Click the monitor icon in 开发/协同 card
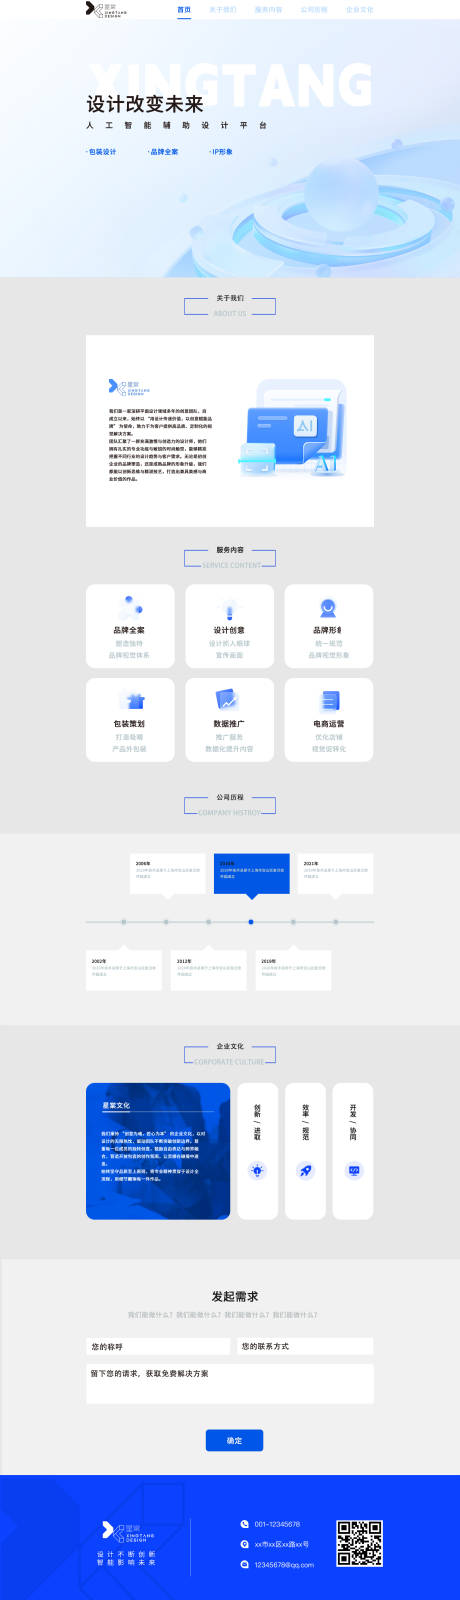The width and height of the screenshot is (460, 1600). tap(353, 1170)
